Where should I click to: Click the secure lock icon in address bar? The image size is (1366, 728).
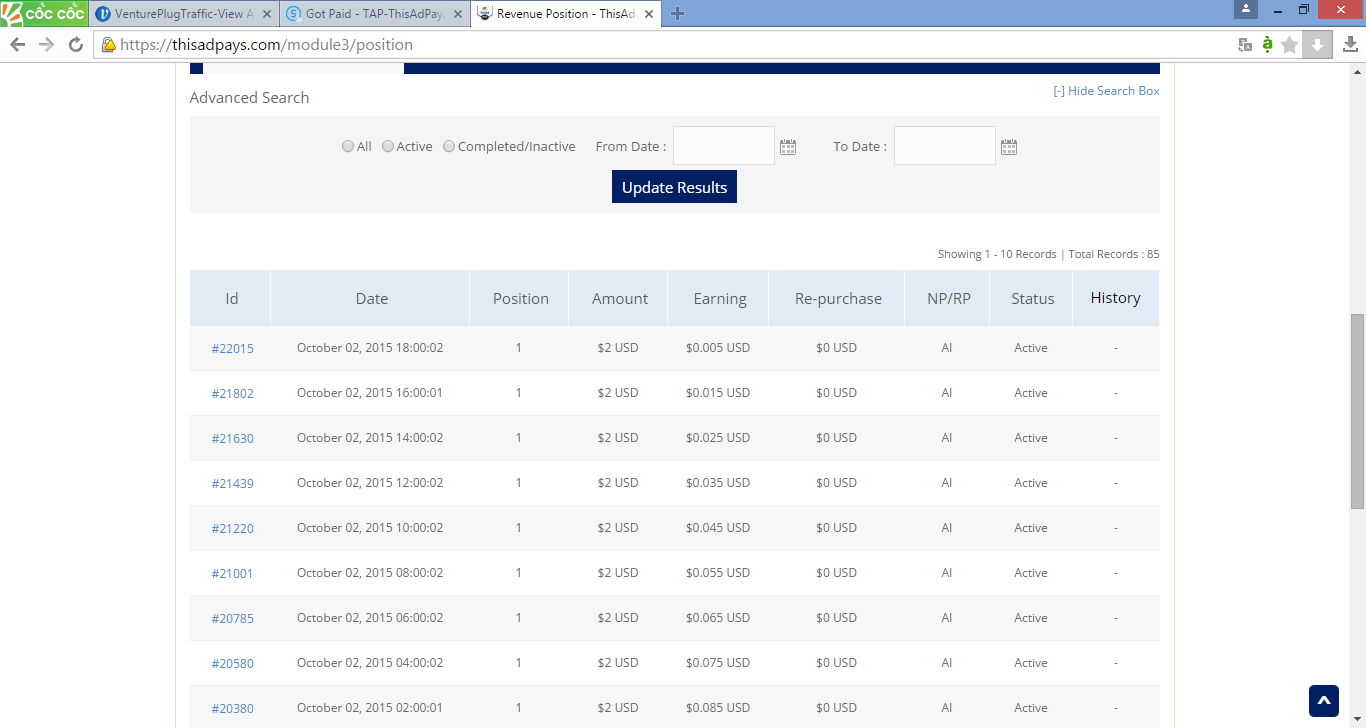coord(109,45)
